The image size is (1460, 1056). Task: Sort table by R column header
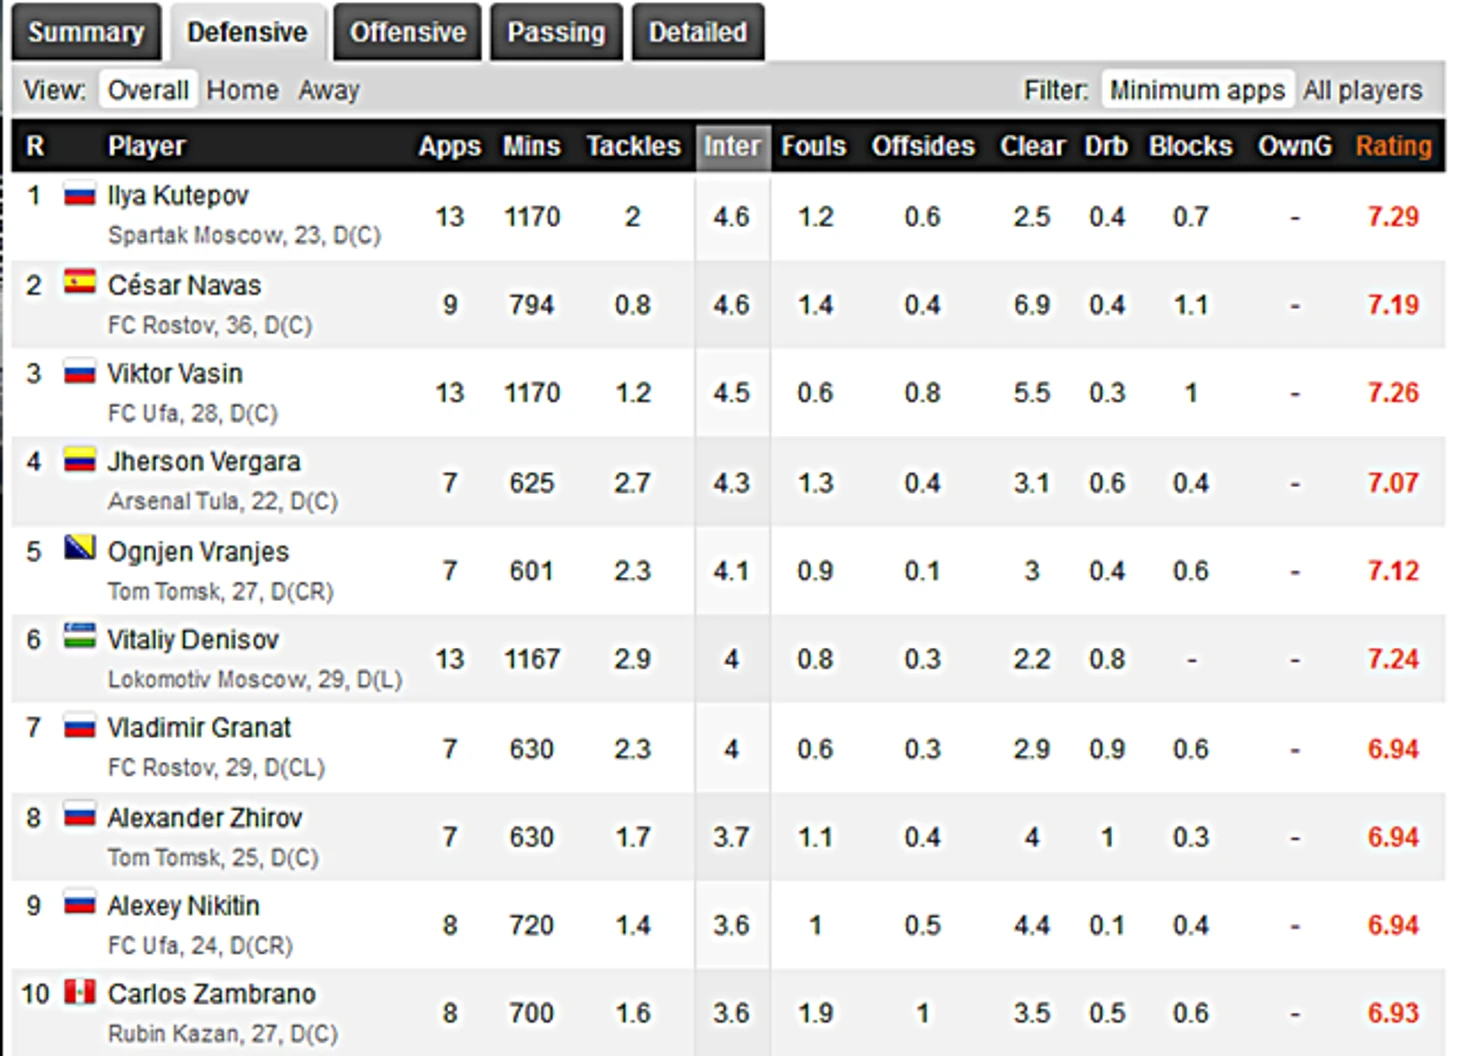coord(35,146)
